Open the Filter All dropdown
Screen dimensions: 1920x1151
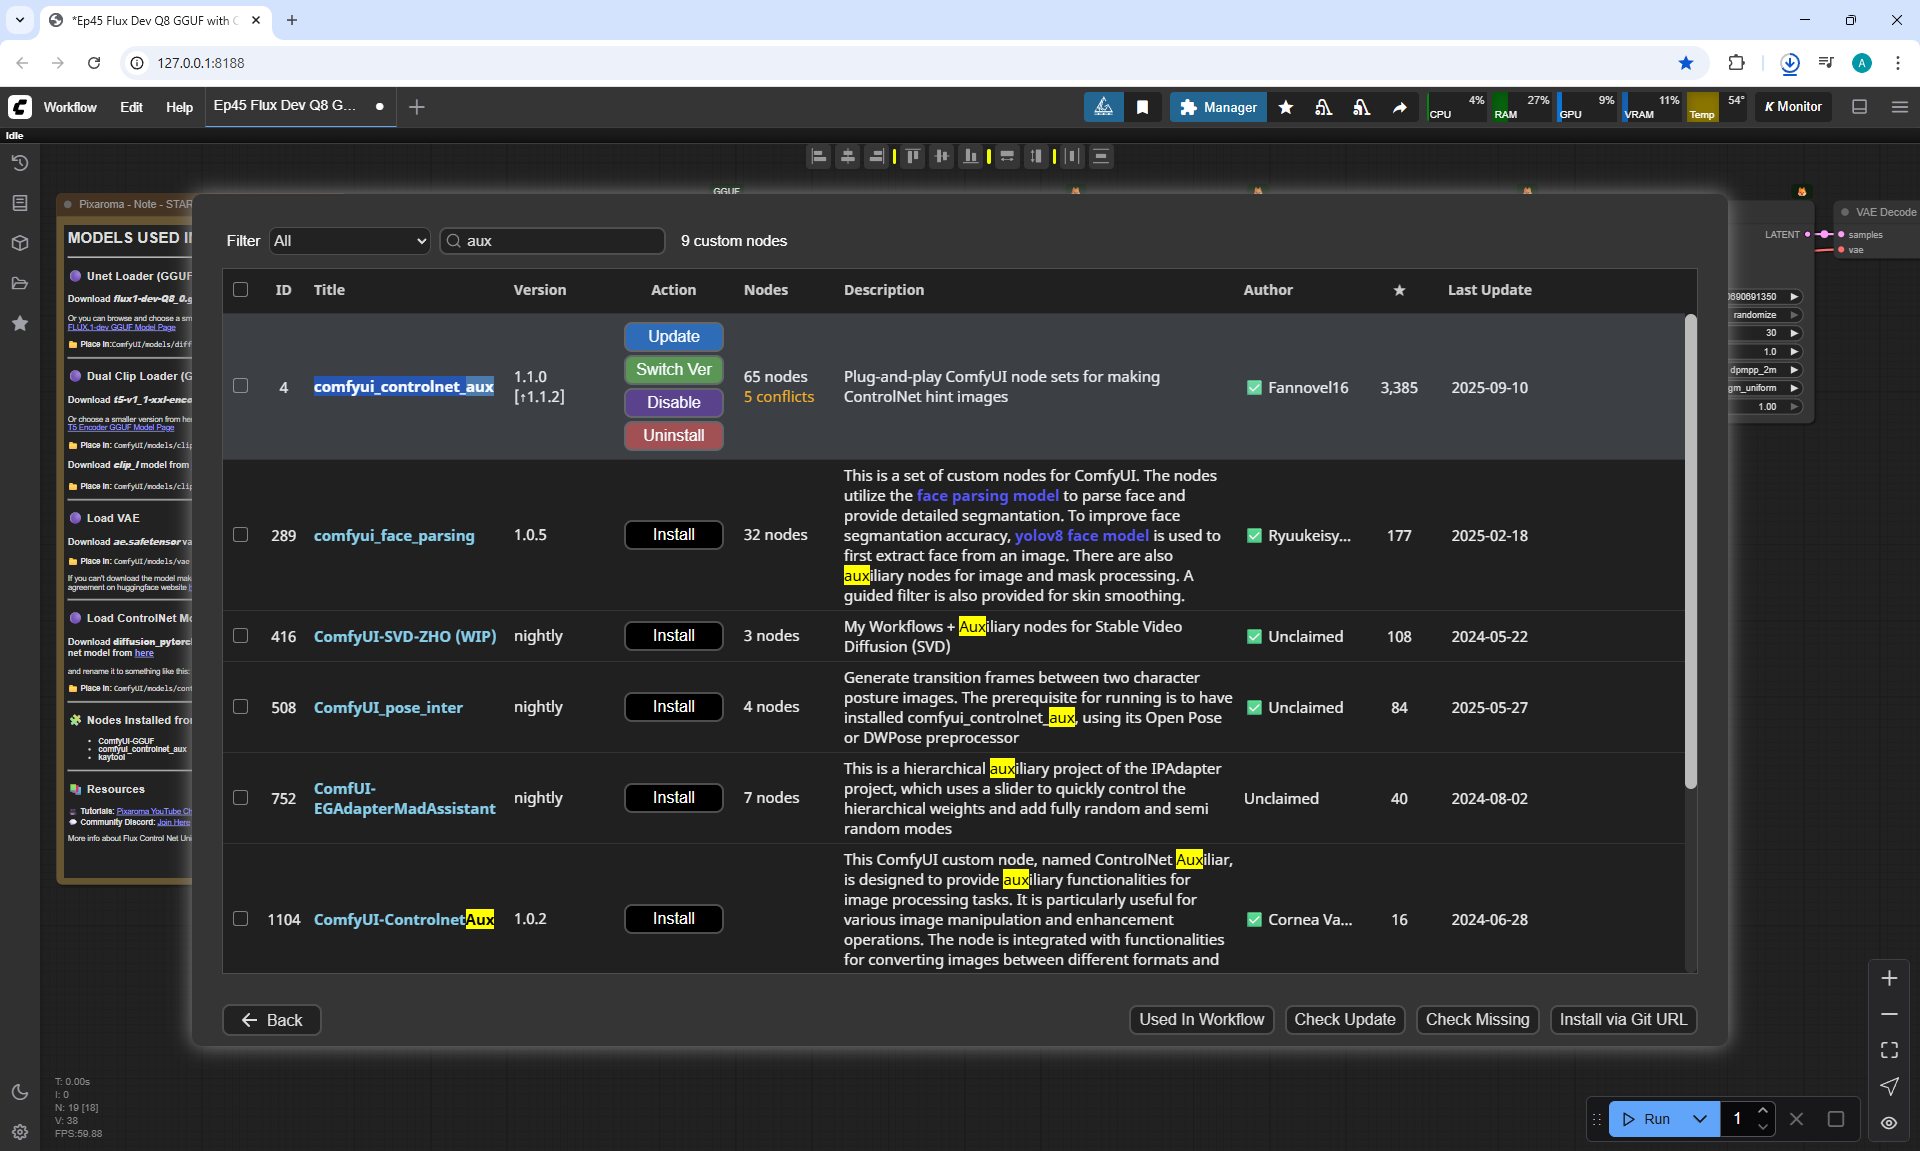click(x=350, y=241)
